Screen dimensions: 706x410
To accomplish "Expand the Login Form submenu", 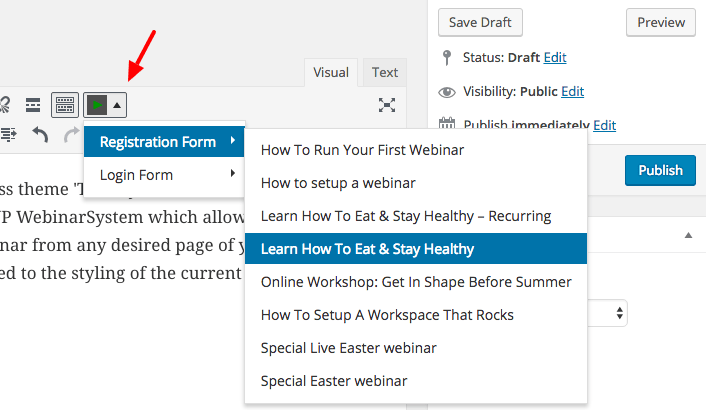I will click(164, 175).
